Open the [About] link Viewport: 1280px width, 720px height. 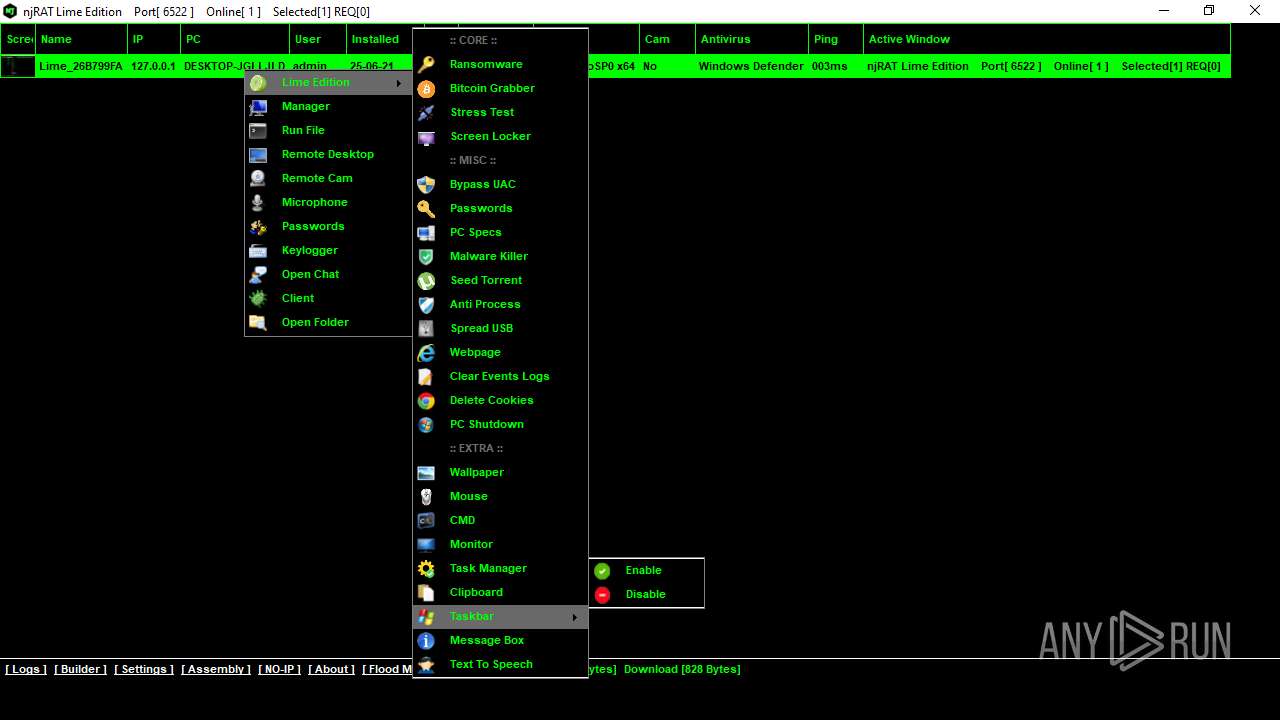pyautogui.click(x=331, y=669)
